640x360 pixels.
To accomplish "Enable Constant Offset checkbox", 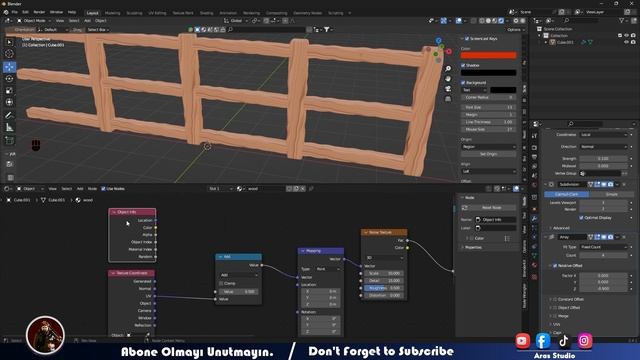I will click(555, 300).
